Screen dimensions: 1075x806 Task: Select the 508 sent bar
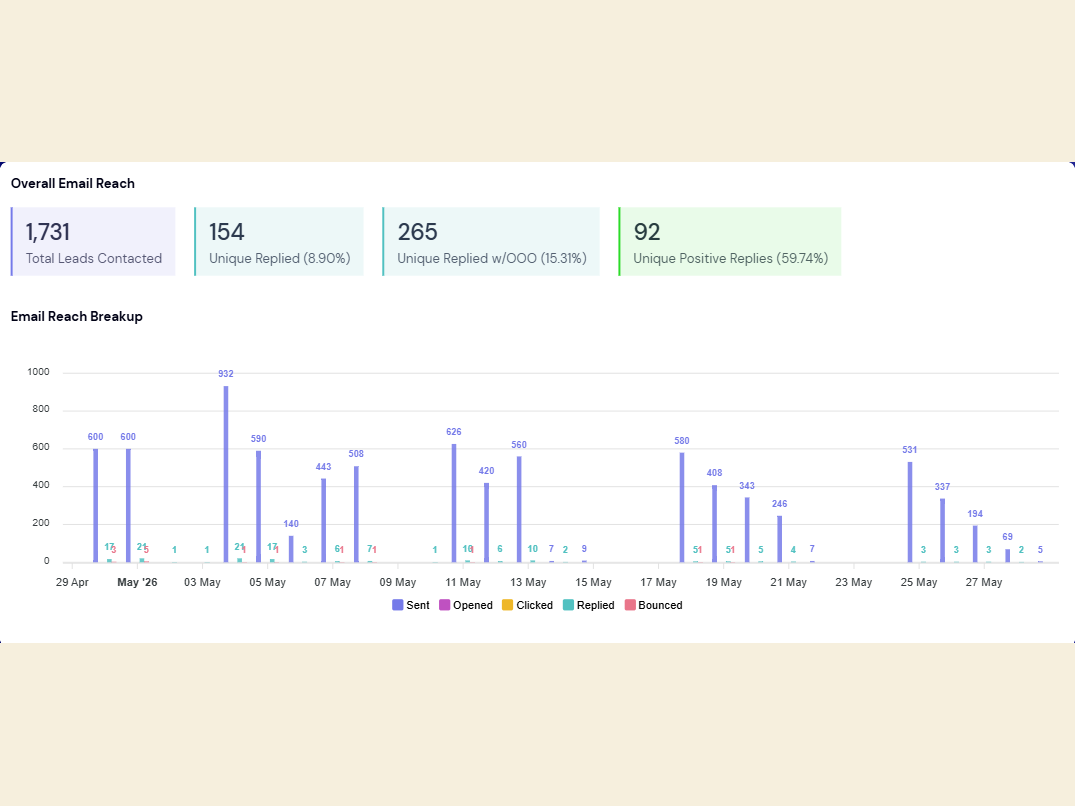pos(357,515)
